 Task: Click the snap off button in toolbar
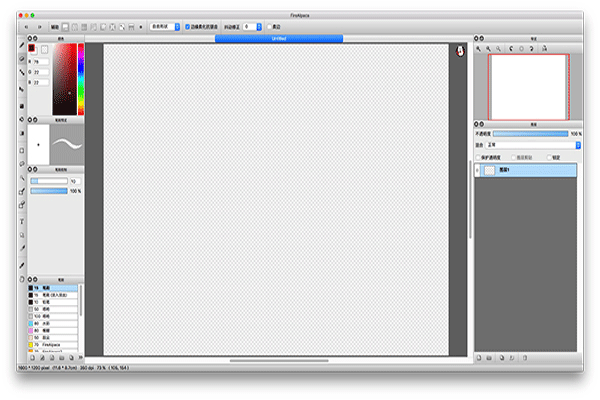66,27
